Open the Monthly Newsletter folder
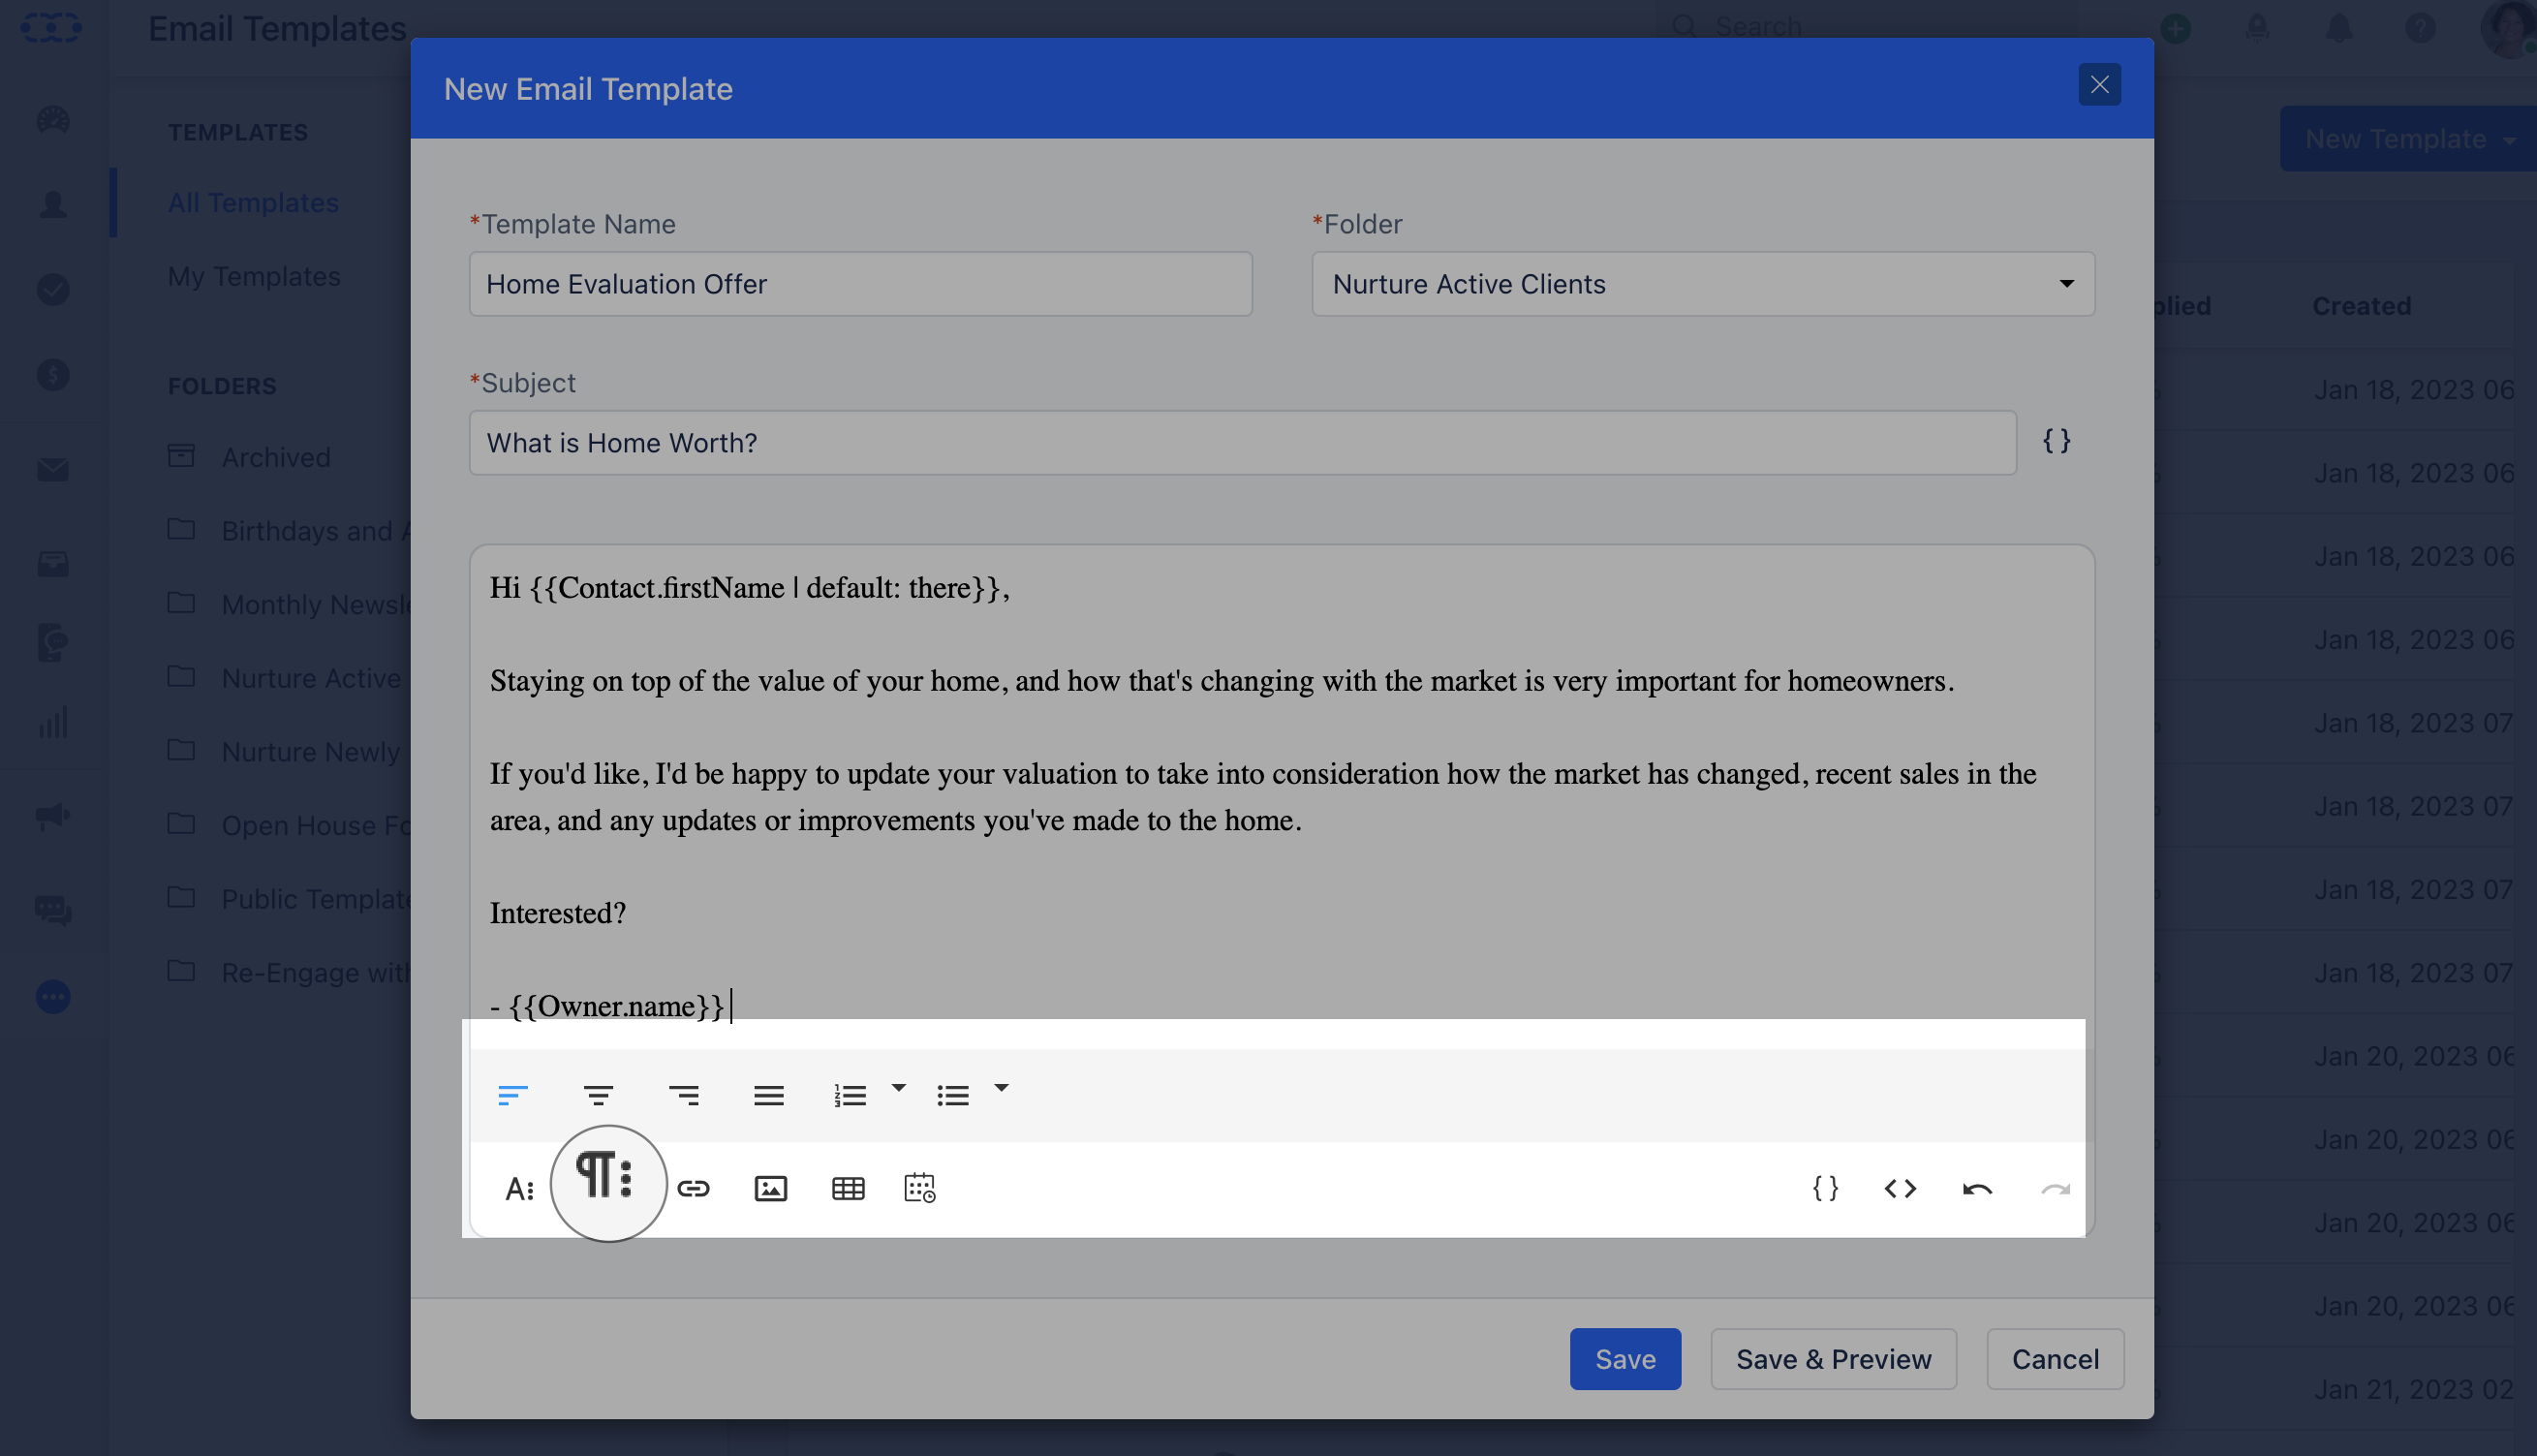This screenshot has height=1456, width=2537. coord(290,604)
